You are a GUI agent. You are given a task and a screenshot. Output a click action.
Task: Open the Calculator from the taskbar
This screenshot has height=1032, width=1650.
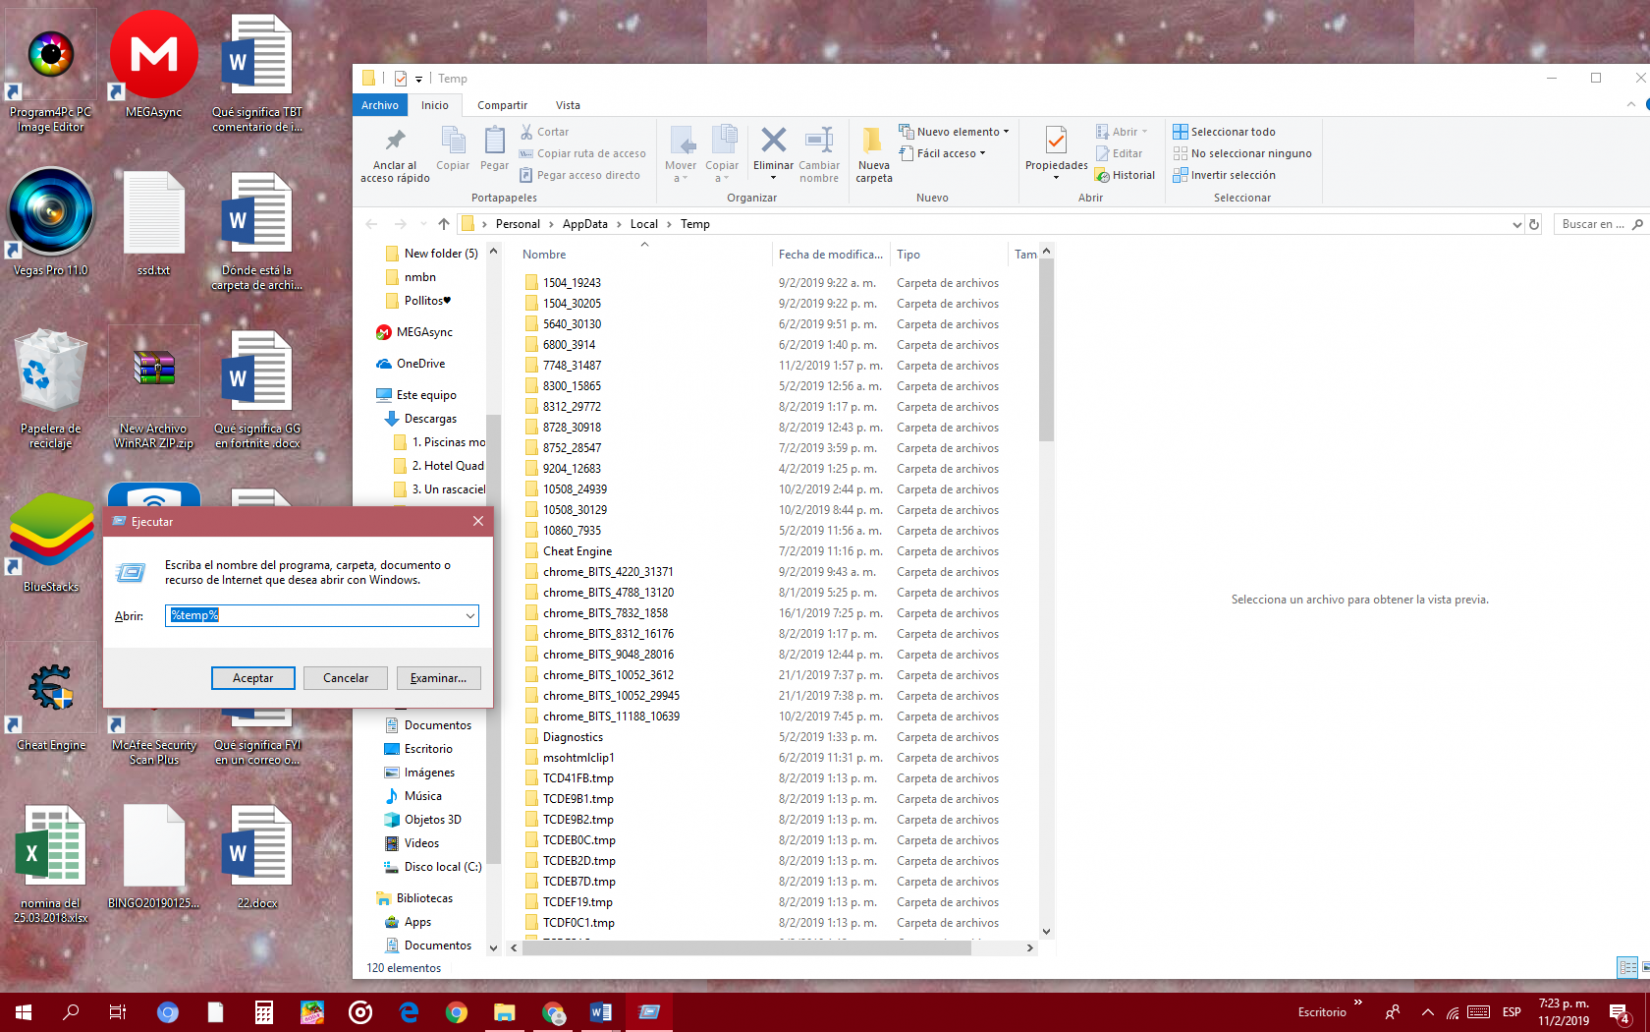coord(264,1012)
